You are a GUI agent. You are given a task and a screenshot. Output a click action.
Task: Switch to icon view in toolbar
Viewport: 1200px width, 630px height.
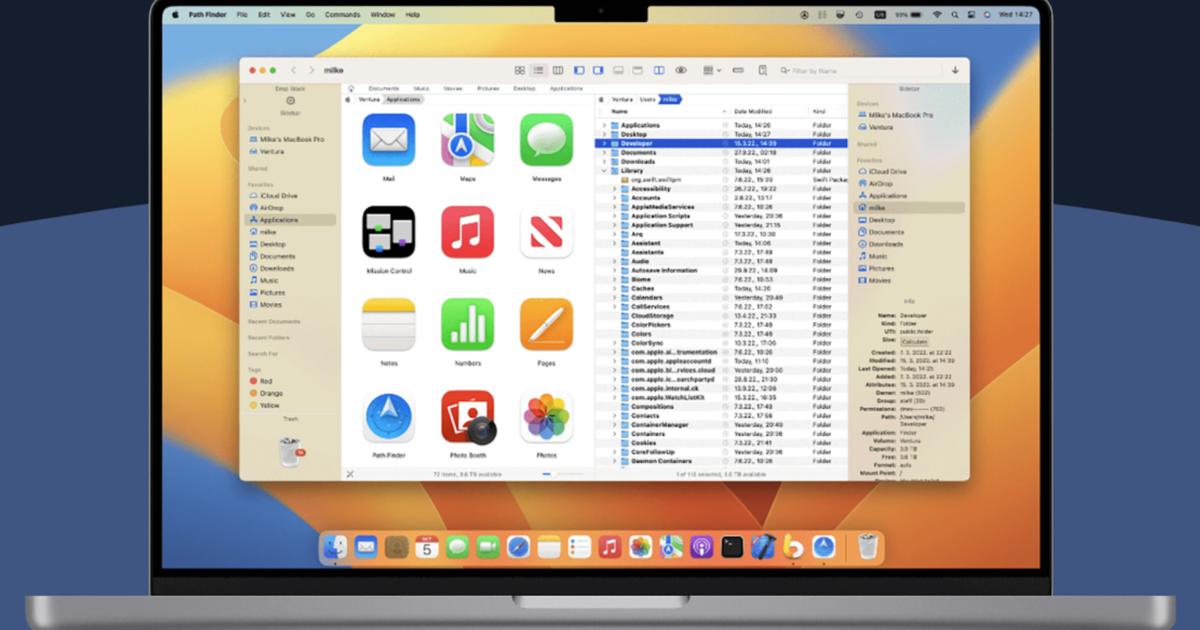point(520,71)
